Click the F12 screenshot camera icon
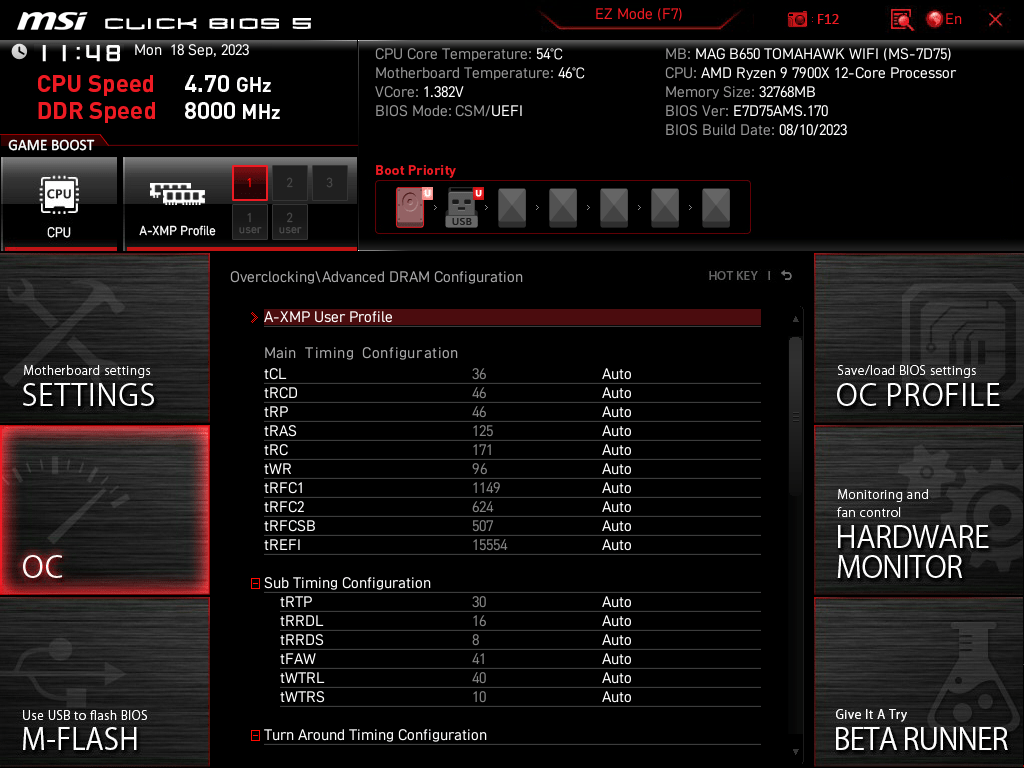Screen dimensions: 1024x768 (x=797, y=20)
